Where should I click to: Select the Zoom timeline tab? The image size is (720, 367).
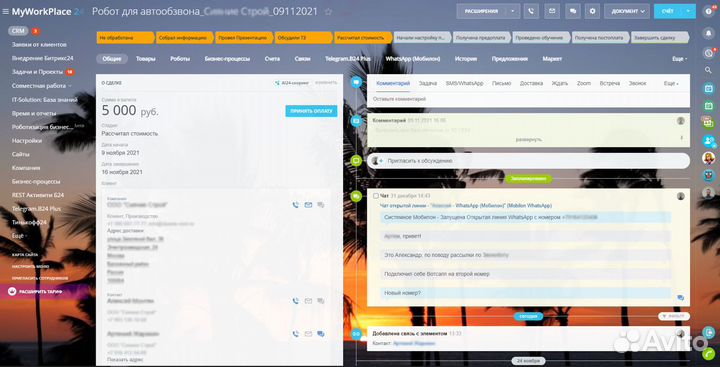tap(584, 84)
